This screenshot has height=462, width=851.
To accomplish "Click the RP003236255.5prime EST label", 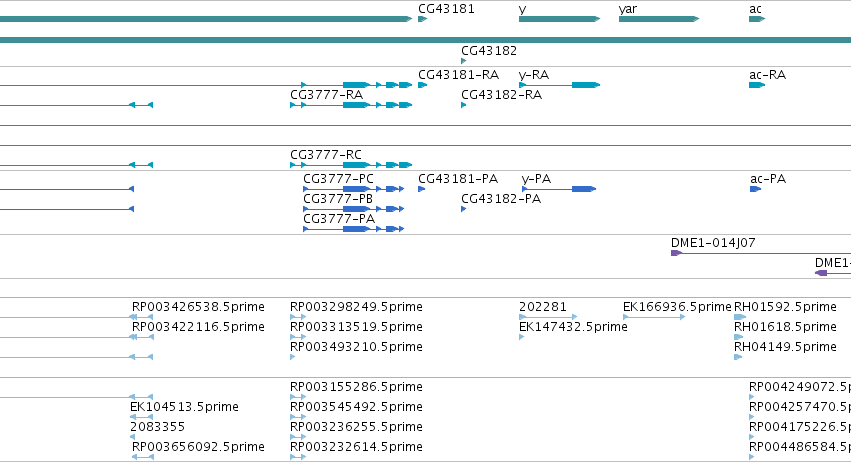I will point(356,427).
